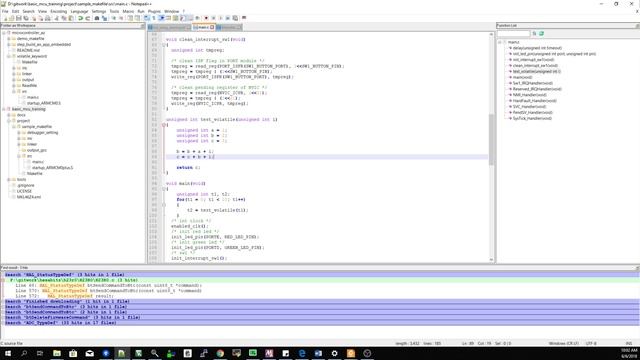Select LICENSE file in the workspace tree
The image size is (640, 360).
point(24,191)
